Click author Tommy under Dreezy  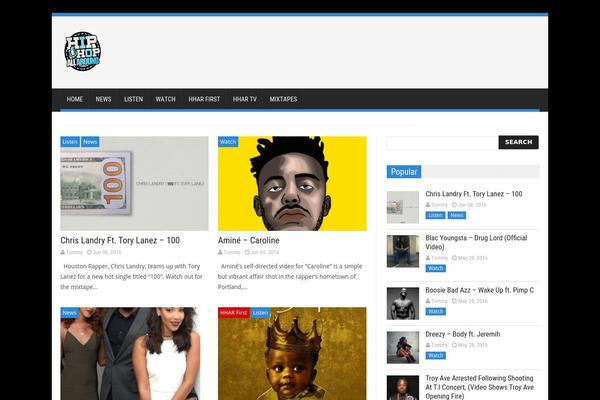[x=439, y=345]
